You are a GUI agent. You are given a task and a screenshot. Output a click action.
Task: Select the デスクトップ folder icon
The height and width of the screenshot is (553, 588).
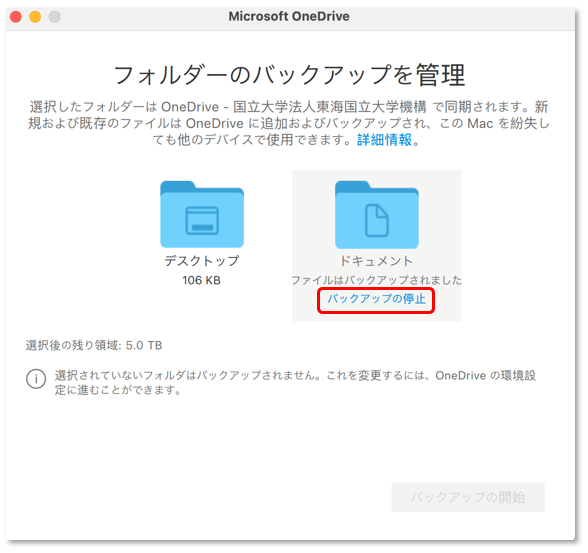202,214
